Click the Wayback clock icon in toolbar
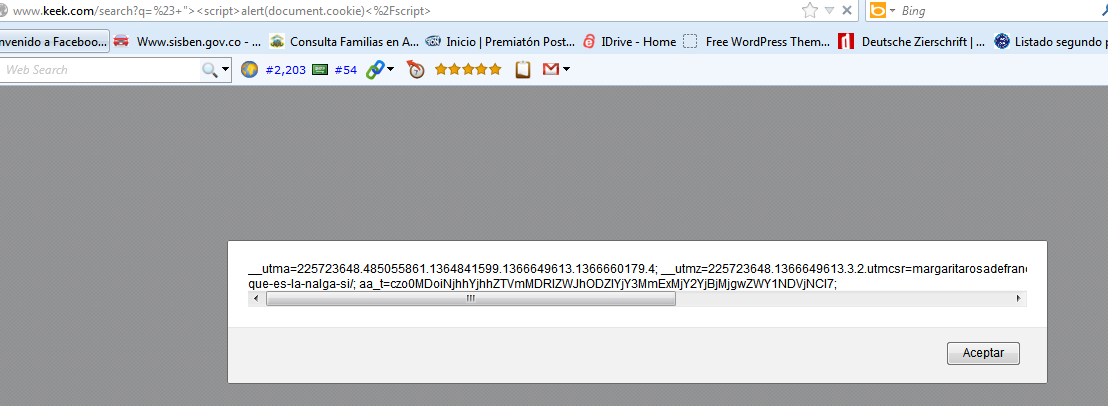 click(416, 69)
